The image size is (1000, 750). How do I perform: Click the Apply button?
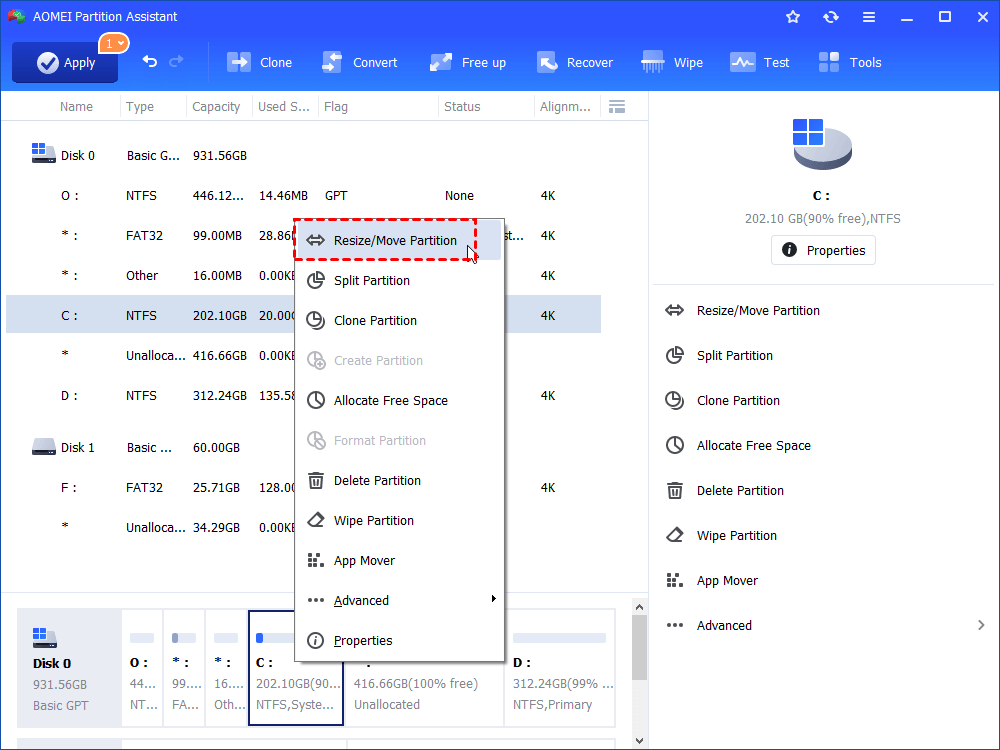coord(65,62)
